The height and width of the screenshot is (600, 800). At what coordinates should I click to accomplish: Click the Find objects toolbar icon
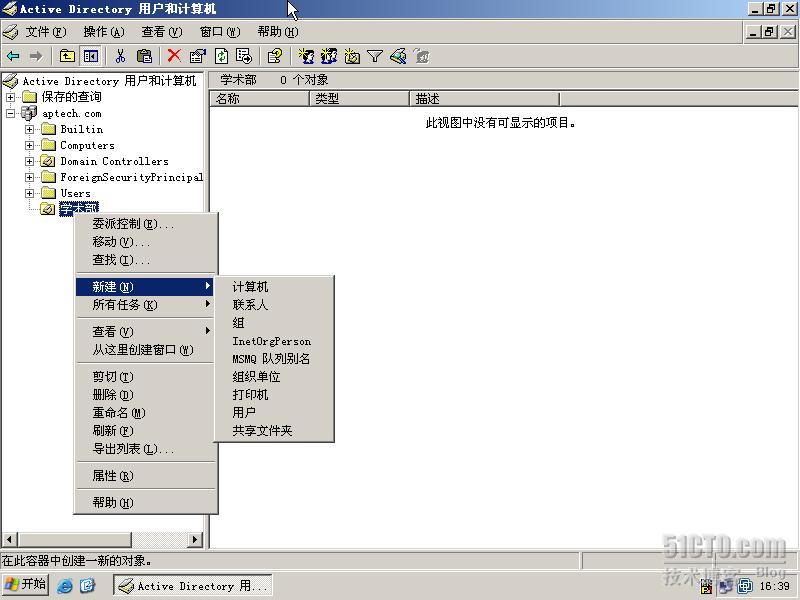click(398, 56)
